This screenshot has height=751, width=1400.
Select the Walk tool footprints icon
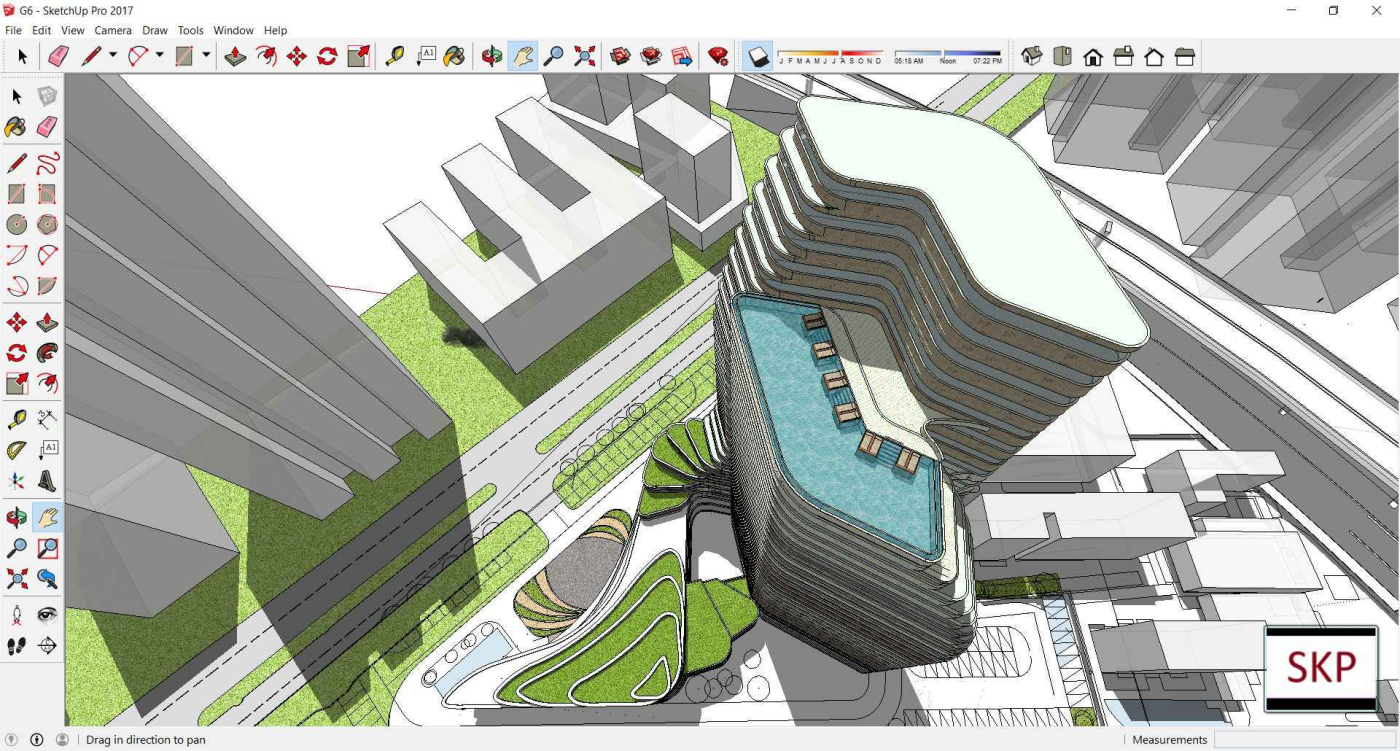click(x=17, y=646)
